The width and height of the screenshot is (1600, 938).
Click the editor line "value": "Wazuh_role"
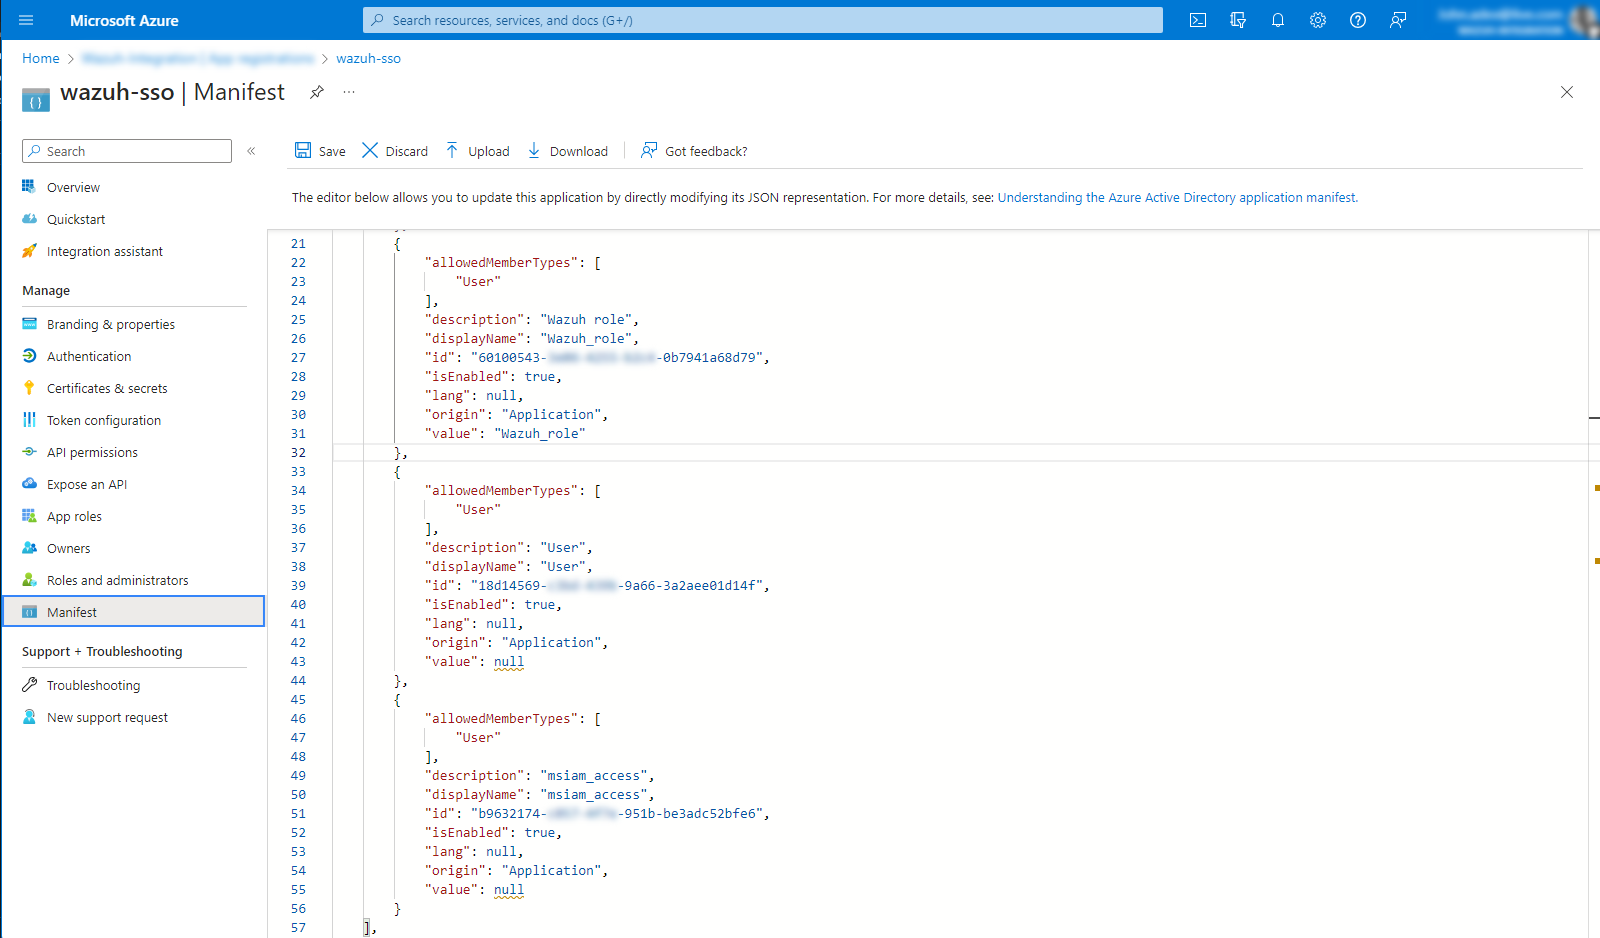click(505, 433)
